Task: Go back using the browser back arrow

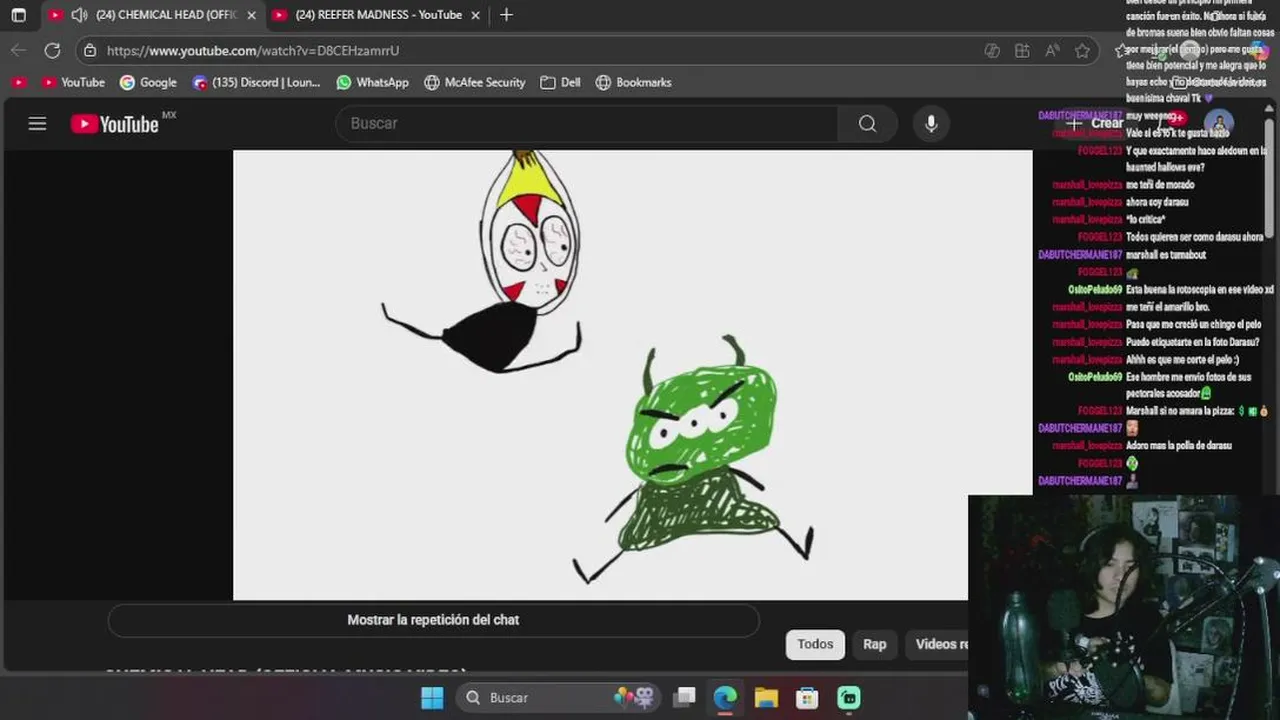Action: pos(19,50)
